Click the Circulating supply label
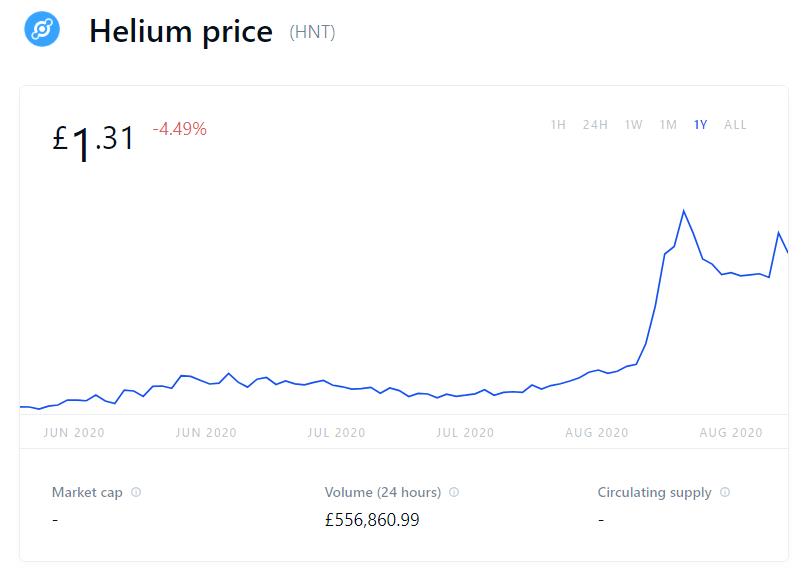The image size is (806, 576). [x=654, y=492]
